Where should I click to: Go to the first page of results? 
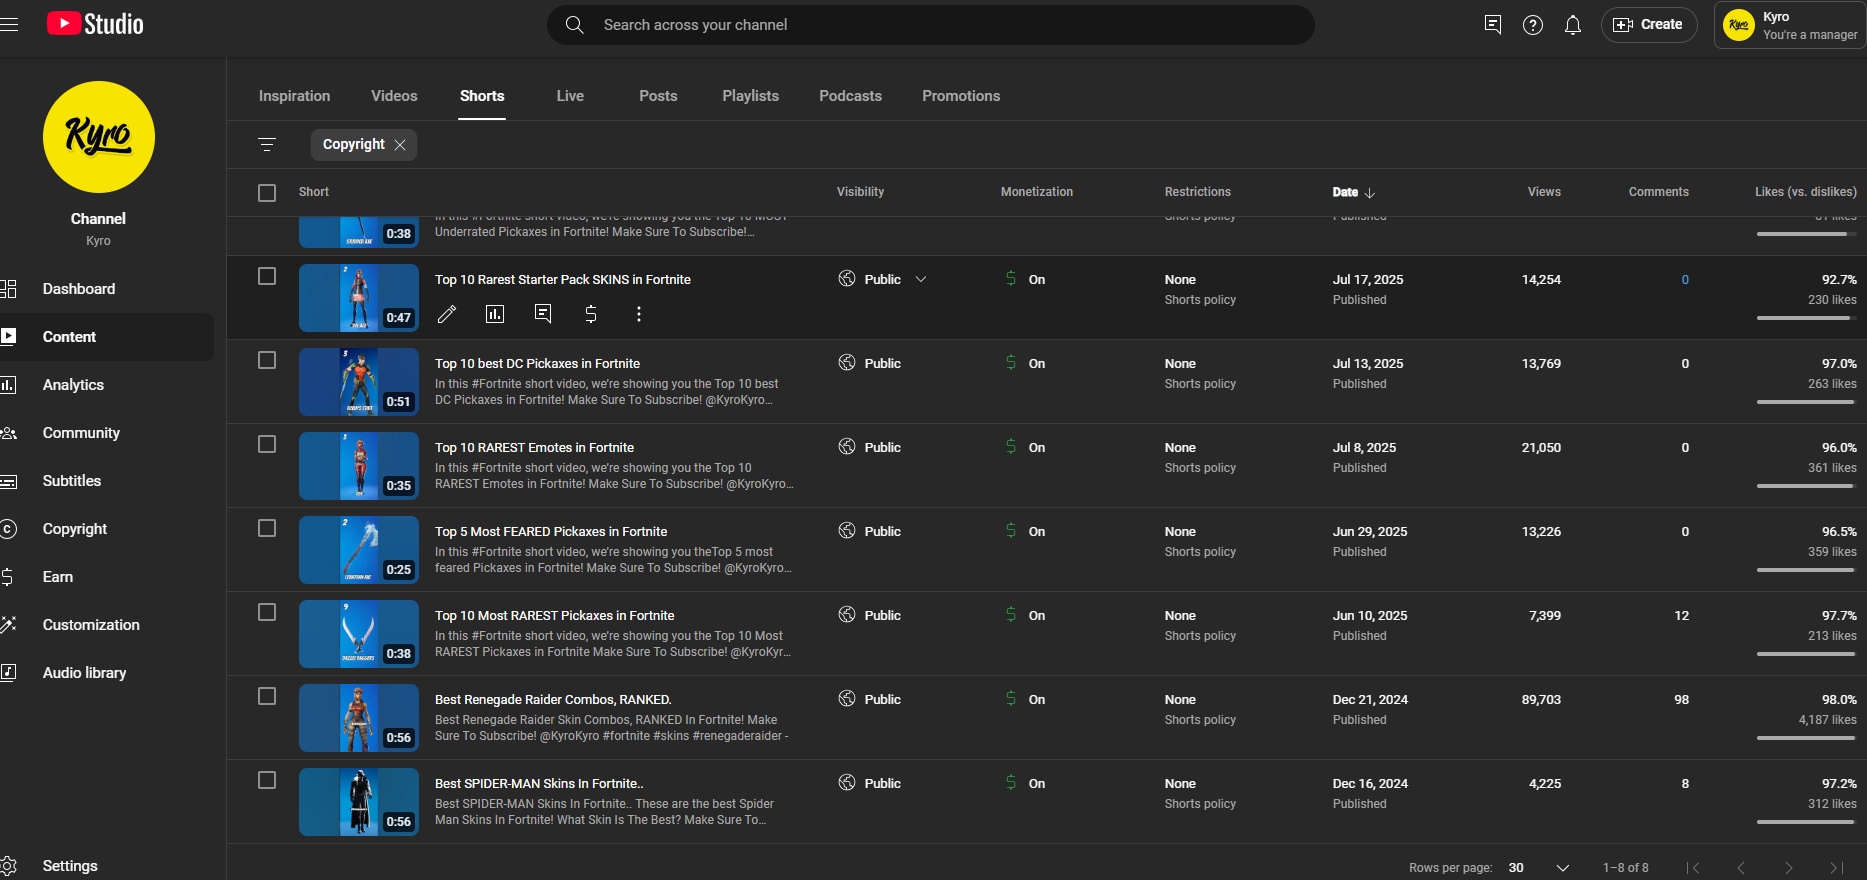[x=1693, y=868]
